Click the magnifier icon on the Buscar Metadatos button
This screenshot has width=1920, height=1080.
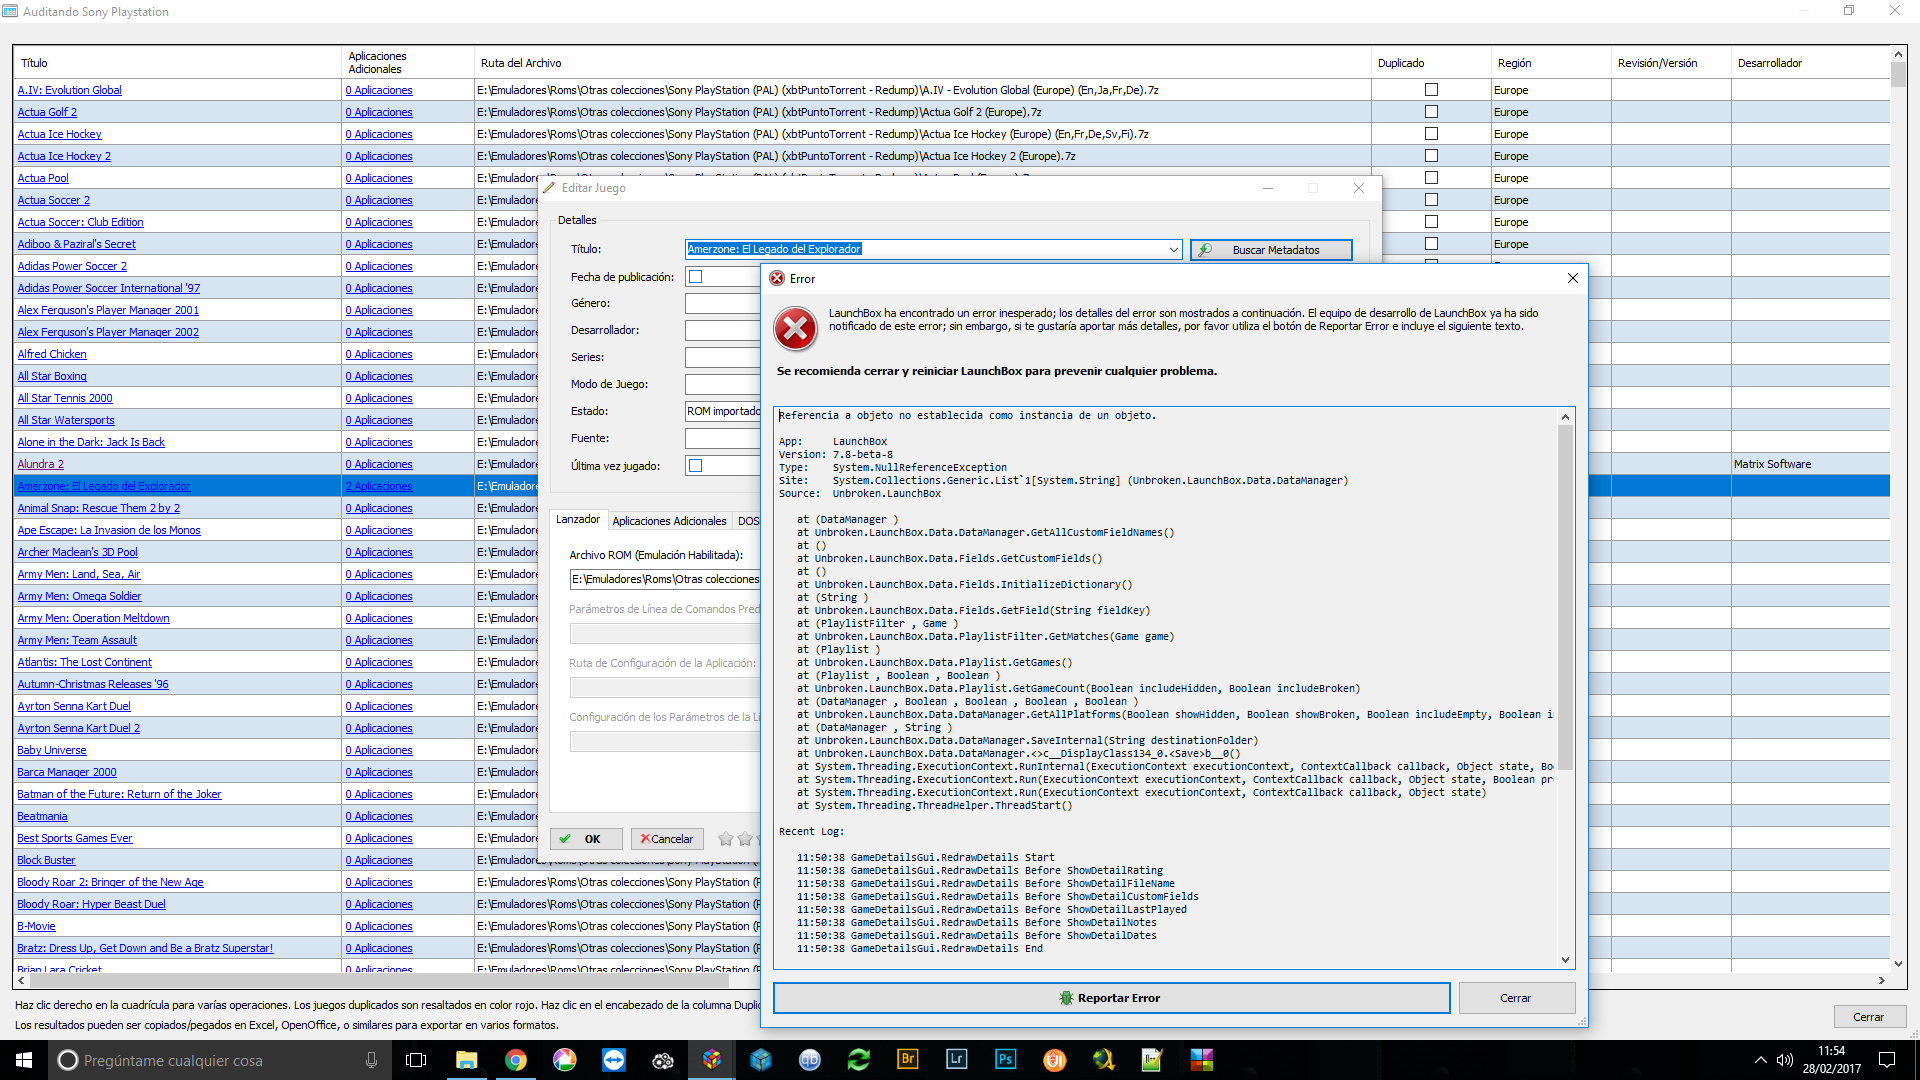1205,250
